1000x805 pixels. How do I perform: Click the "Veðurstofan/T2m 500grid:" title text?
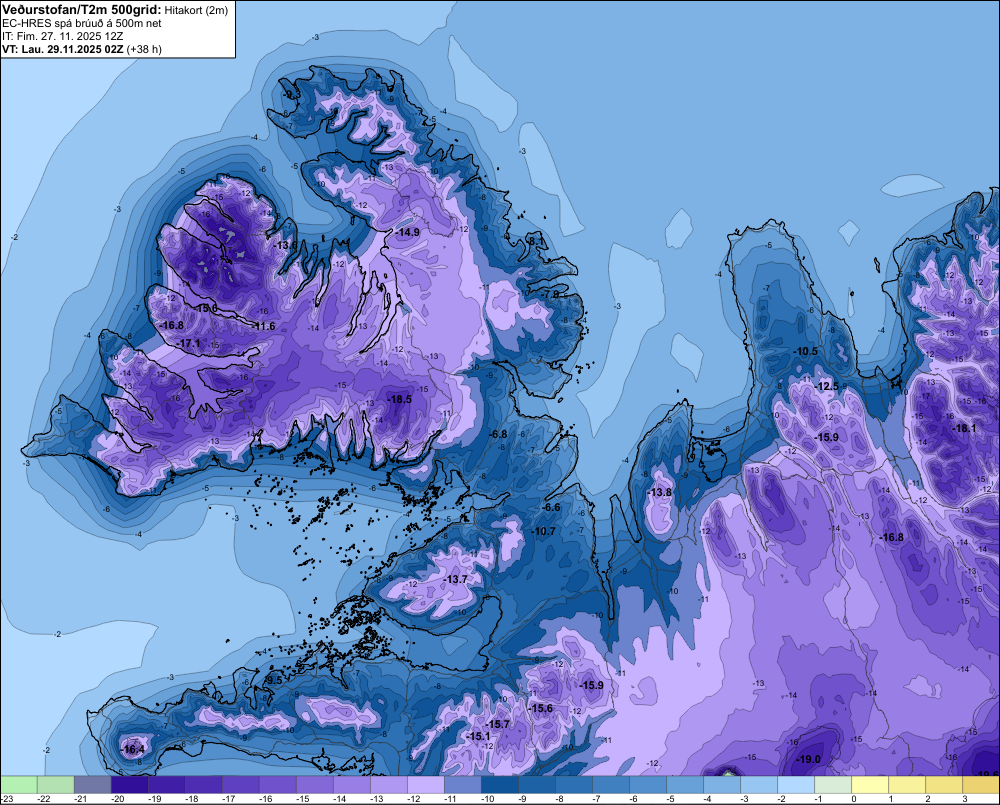(x=82, y=9)
